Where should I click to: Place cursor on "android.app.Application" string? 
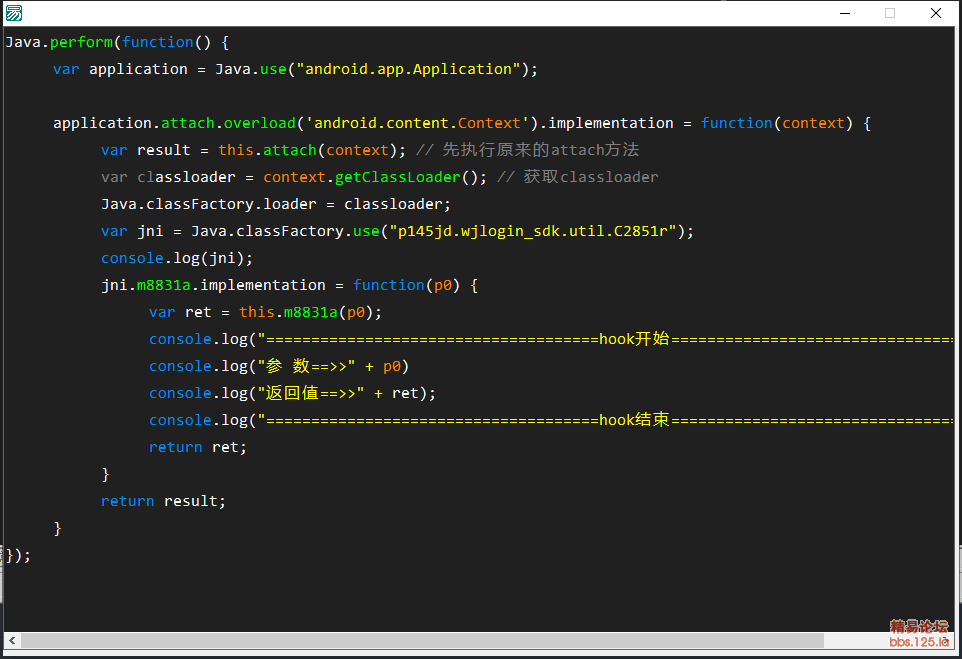[x=412, y=69]
